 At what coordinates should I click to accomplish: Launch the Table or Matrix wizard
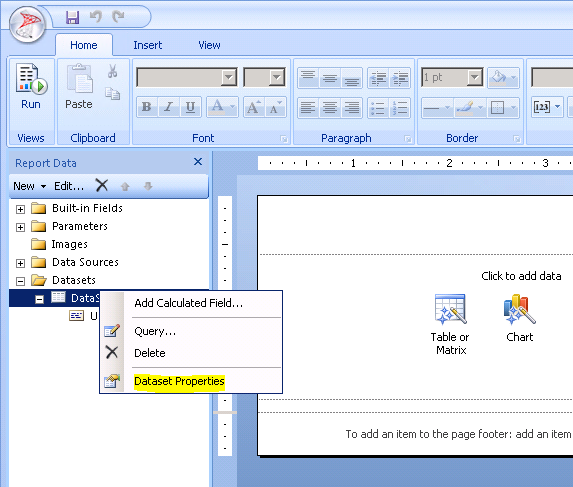pyautogui.click(x=450, y=309)
